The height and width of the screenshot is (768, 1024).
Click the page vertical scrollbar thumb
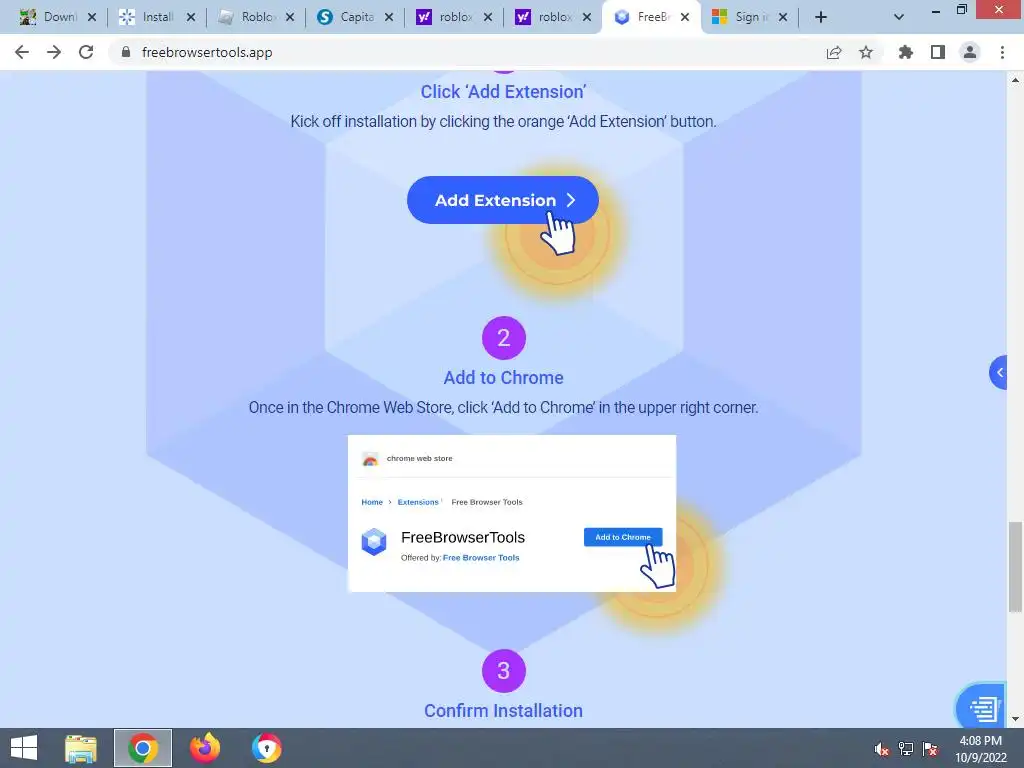(x=1015, y=567)
